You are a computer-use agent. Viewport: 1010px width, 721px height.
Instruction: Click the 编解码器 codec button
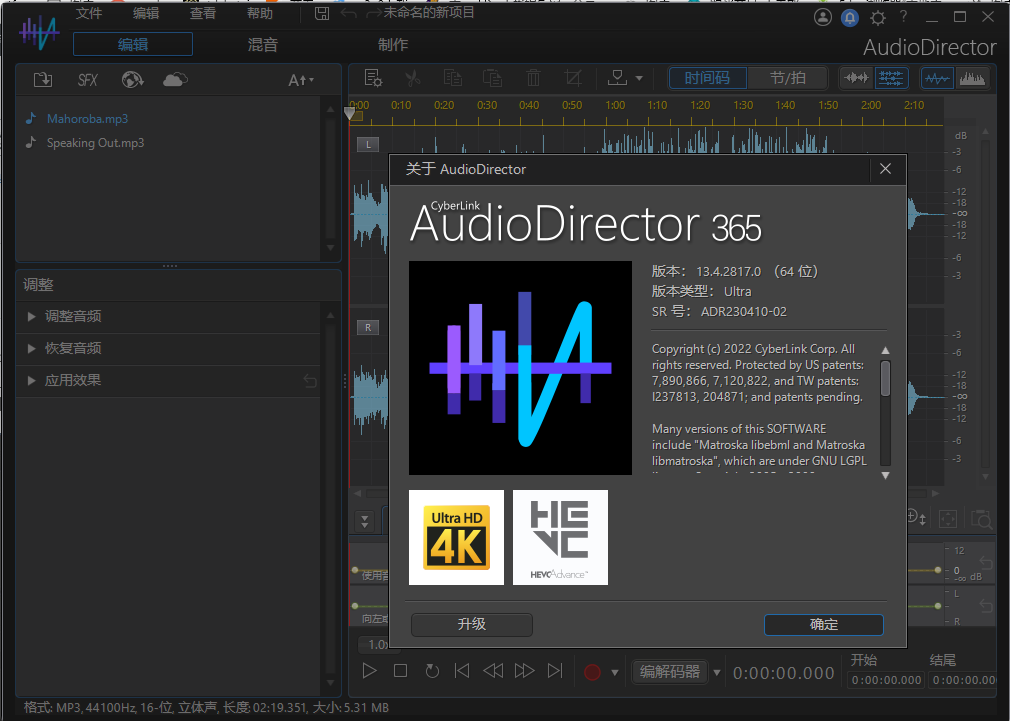(x=670, y=672)
